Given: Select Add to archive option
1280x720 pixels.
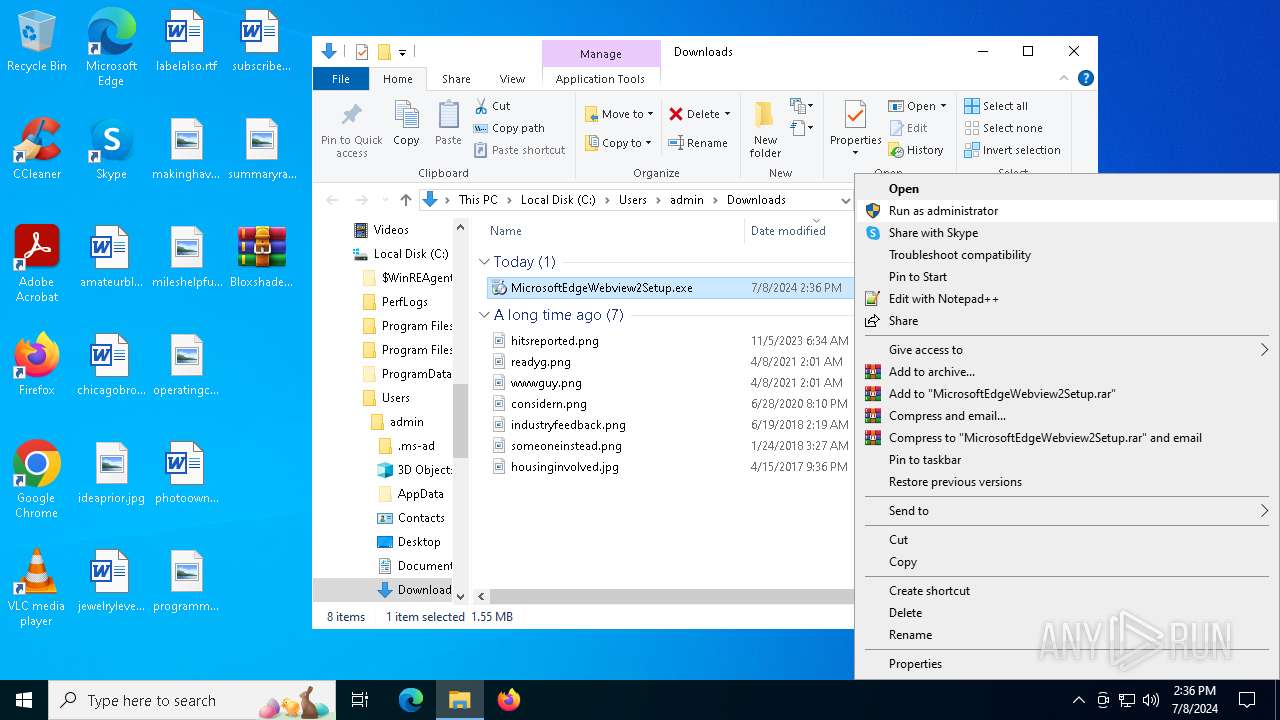Looking at the screenshot, I should [1067, 372].
